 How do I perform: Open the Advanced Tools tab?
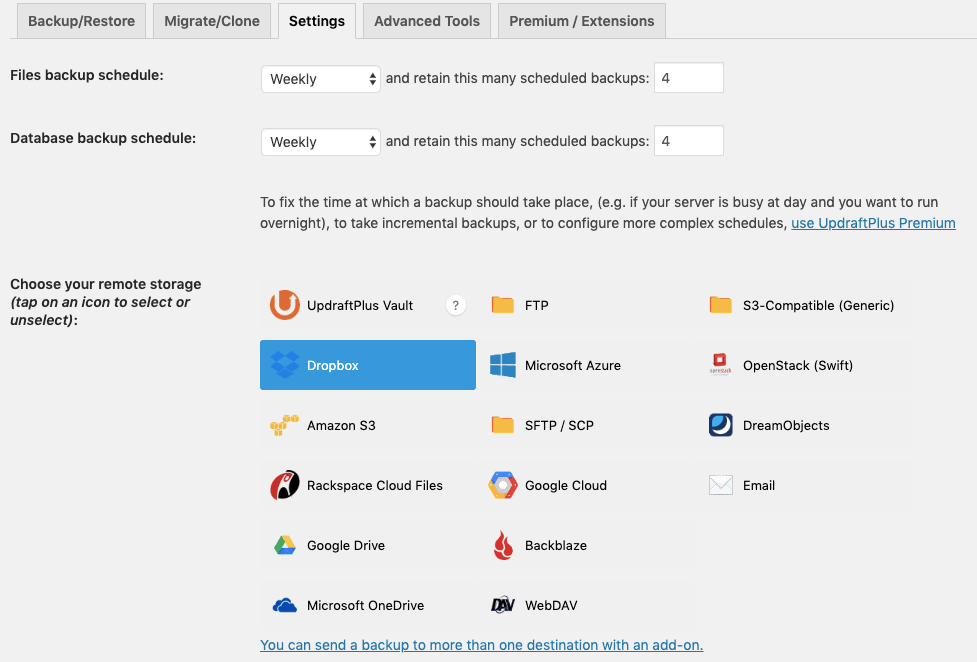426,21
